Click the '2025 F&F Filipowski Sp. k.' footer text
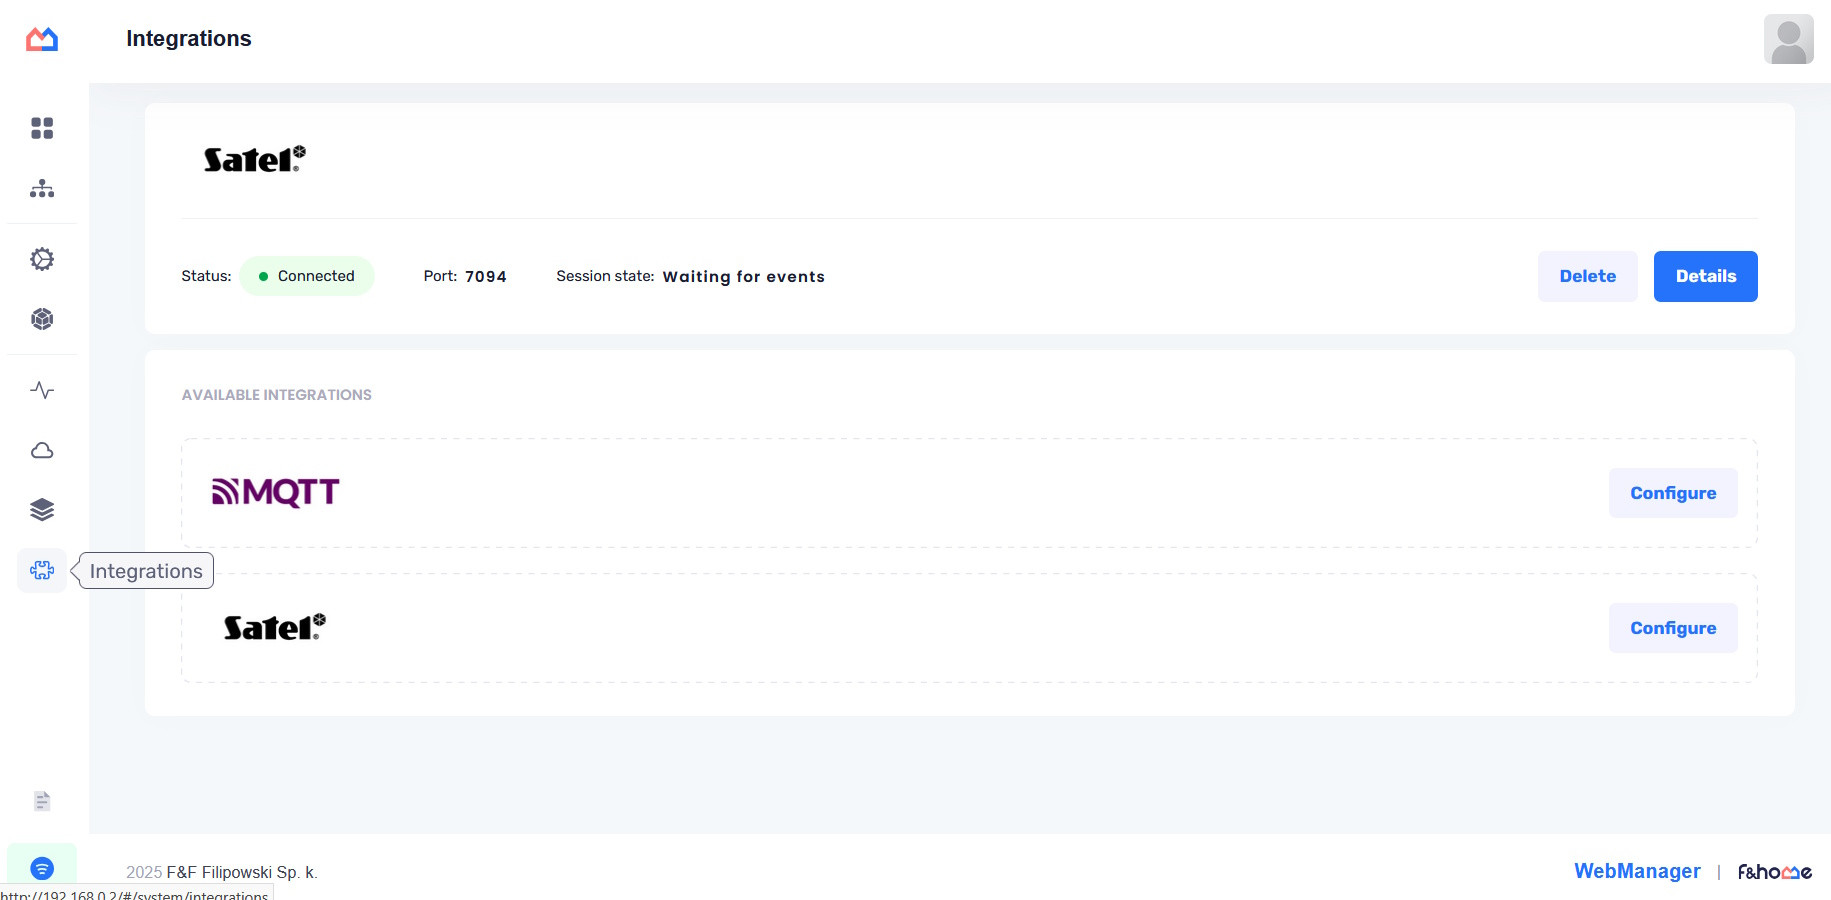This screenshot has width=1831, height=900. point(222,872)
